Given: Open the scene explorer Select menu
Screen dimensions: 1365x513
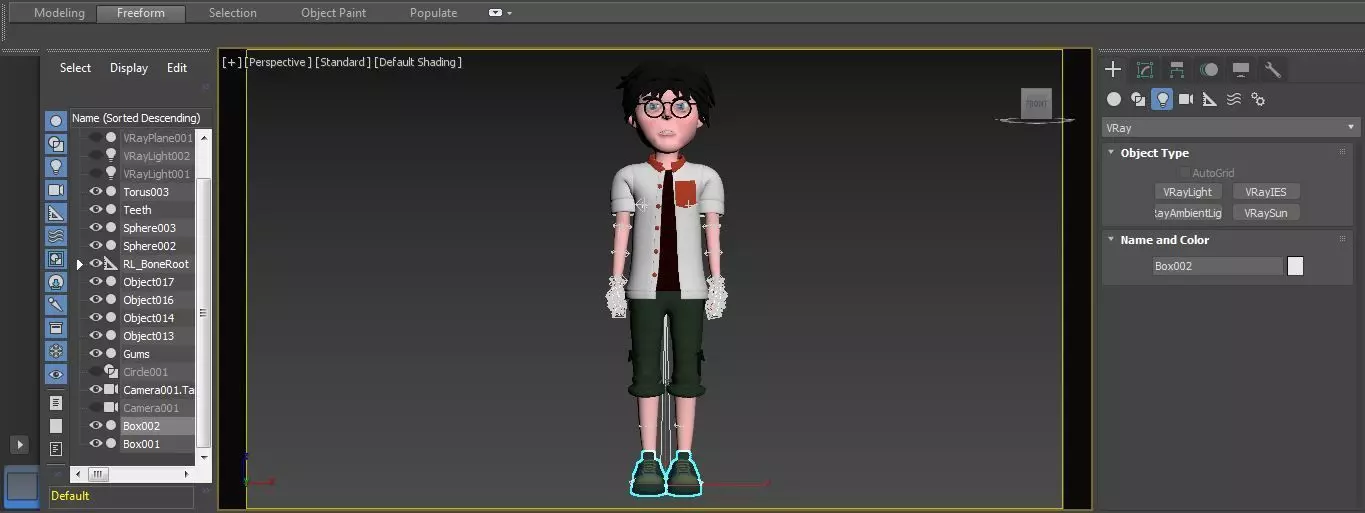Looking at the screenshot, I should [x=75, y=68].
